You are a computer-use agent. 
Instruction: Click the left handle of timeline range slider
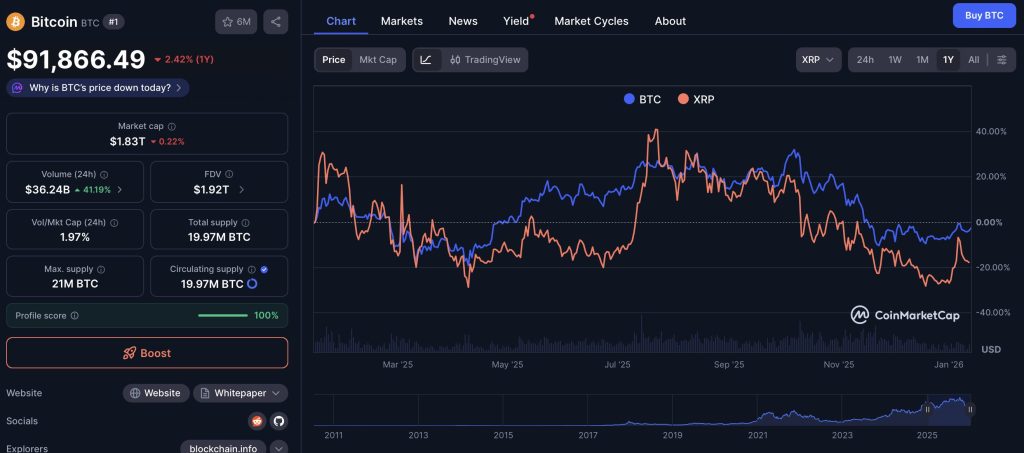[x=927, y=409]
